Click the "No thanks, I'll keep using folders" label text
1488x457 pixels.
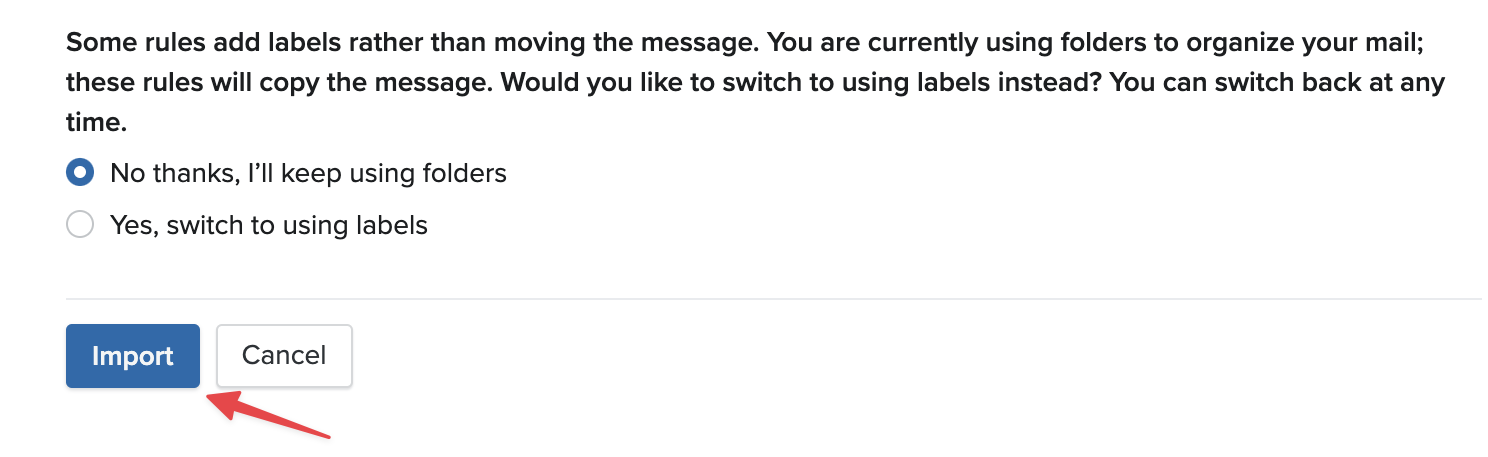click(308, 173)
